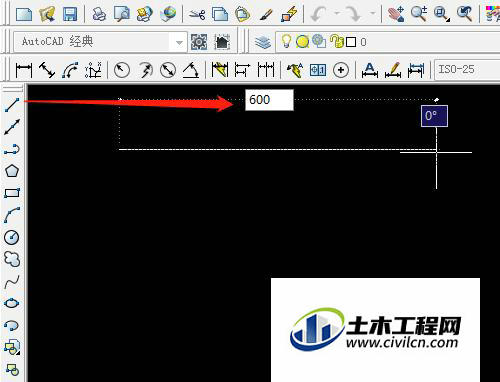Toggle layer 0 on/off lightbulb
500x382 pixels.
[x=286, y=42]
